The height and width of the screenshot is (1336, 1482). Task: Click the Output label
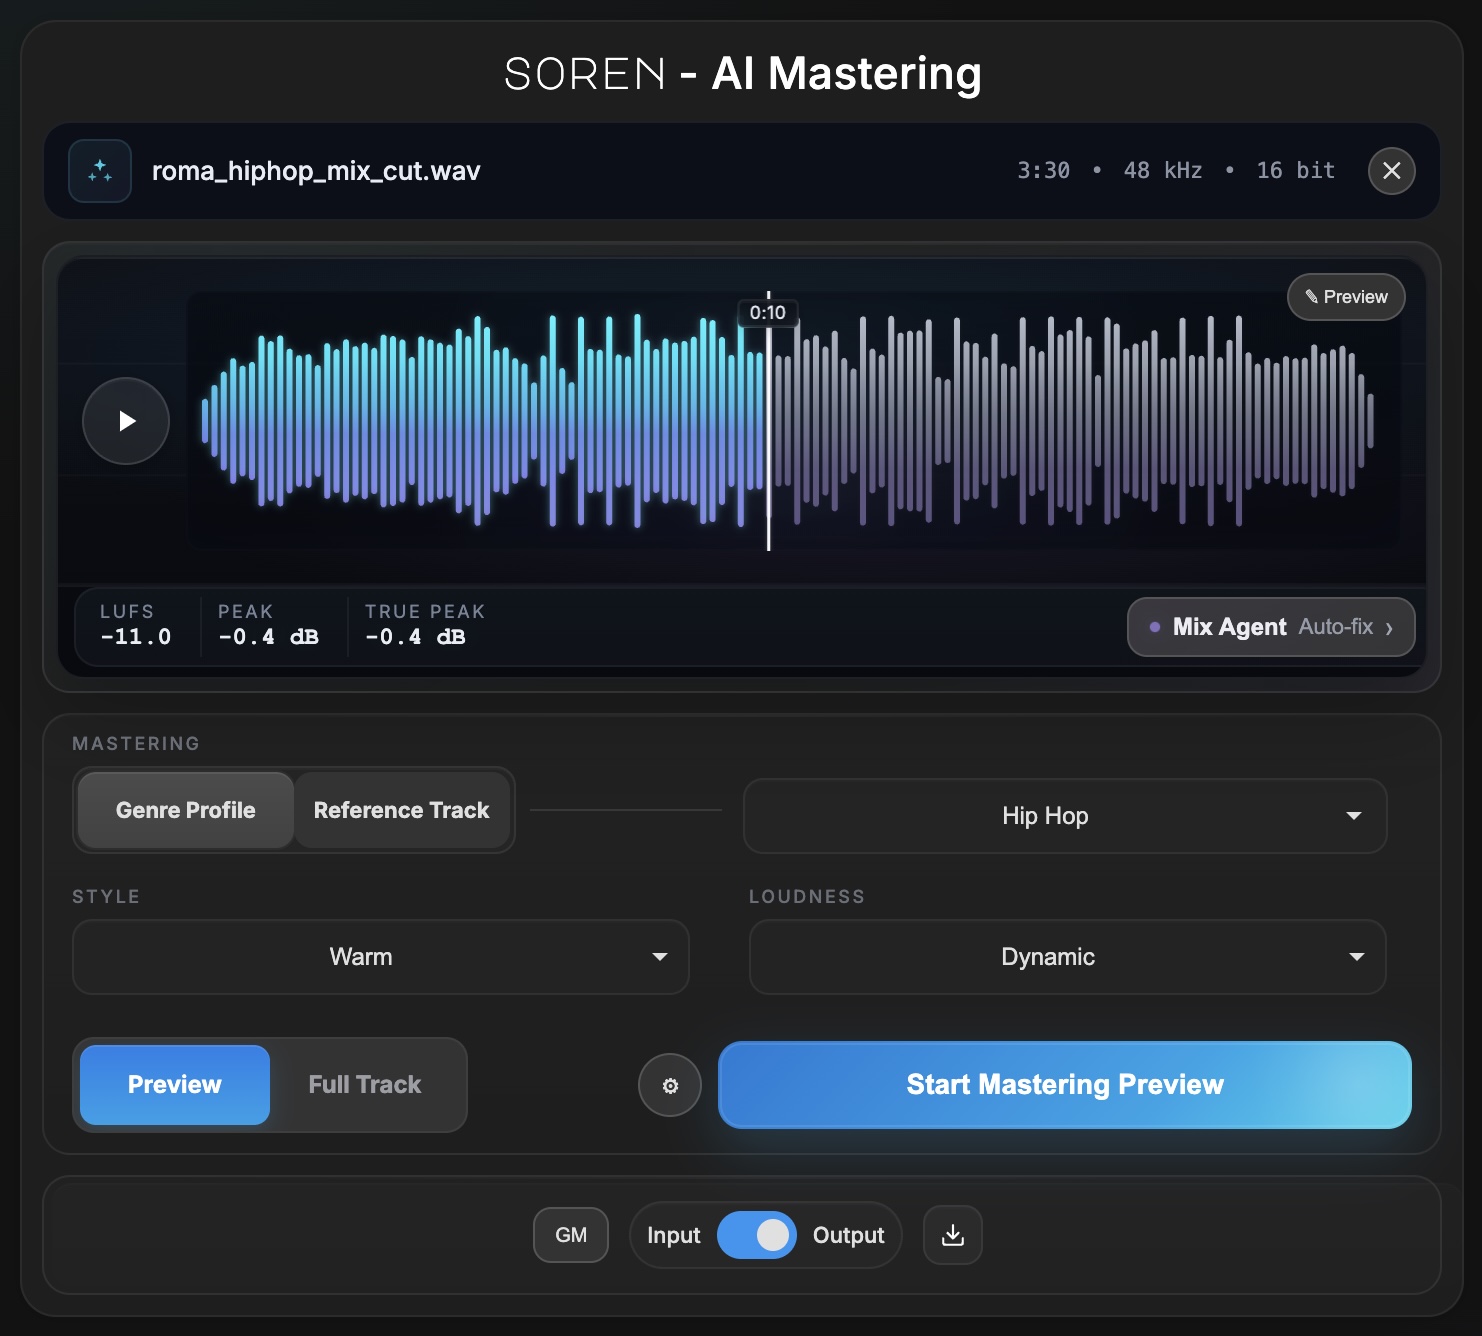pyautogui.click(x=848, y=1235)
